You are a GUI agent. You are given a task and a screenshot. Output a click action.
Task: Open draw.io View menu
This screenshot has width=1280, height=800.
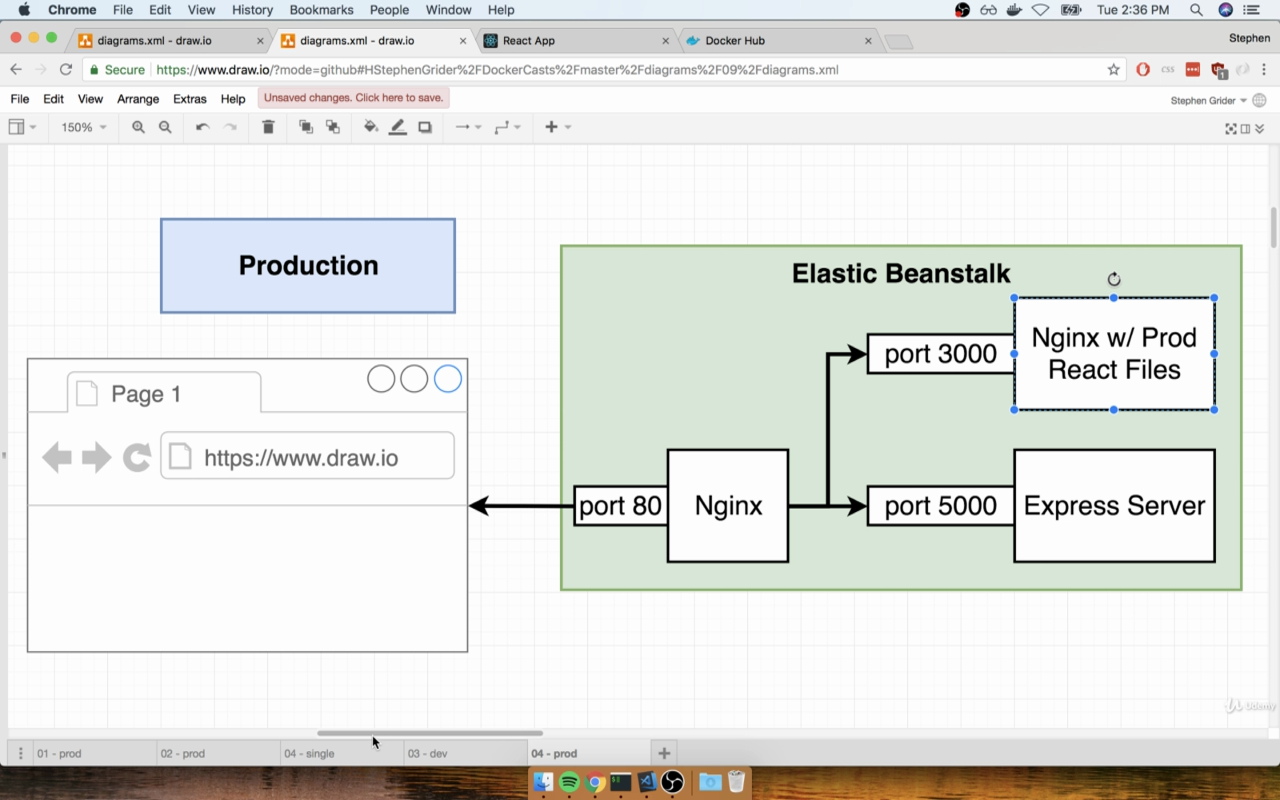coord(90,99)
